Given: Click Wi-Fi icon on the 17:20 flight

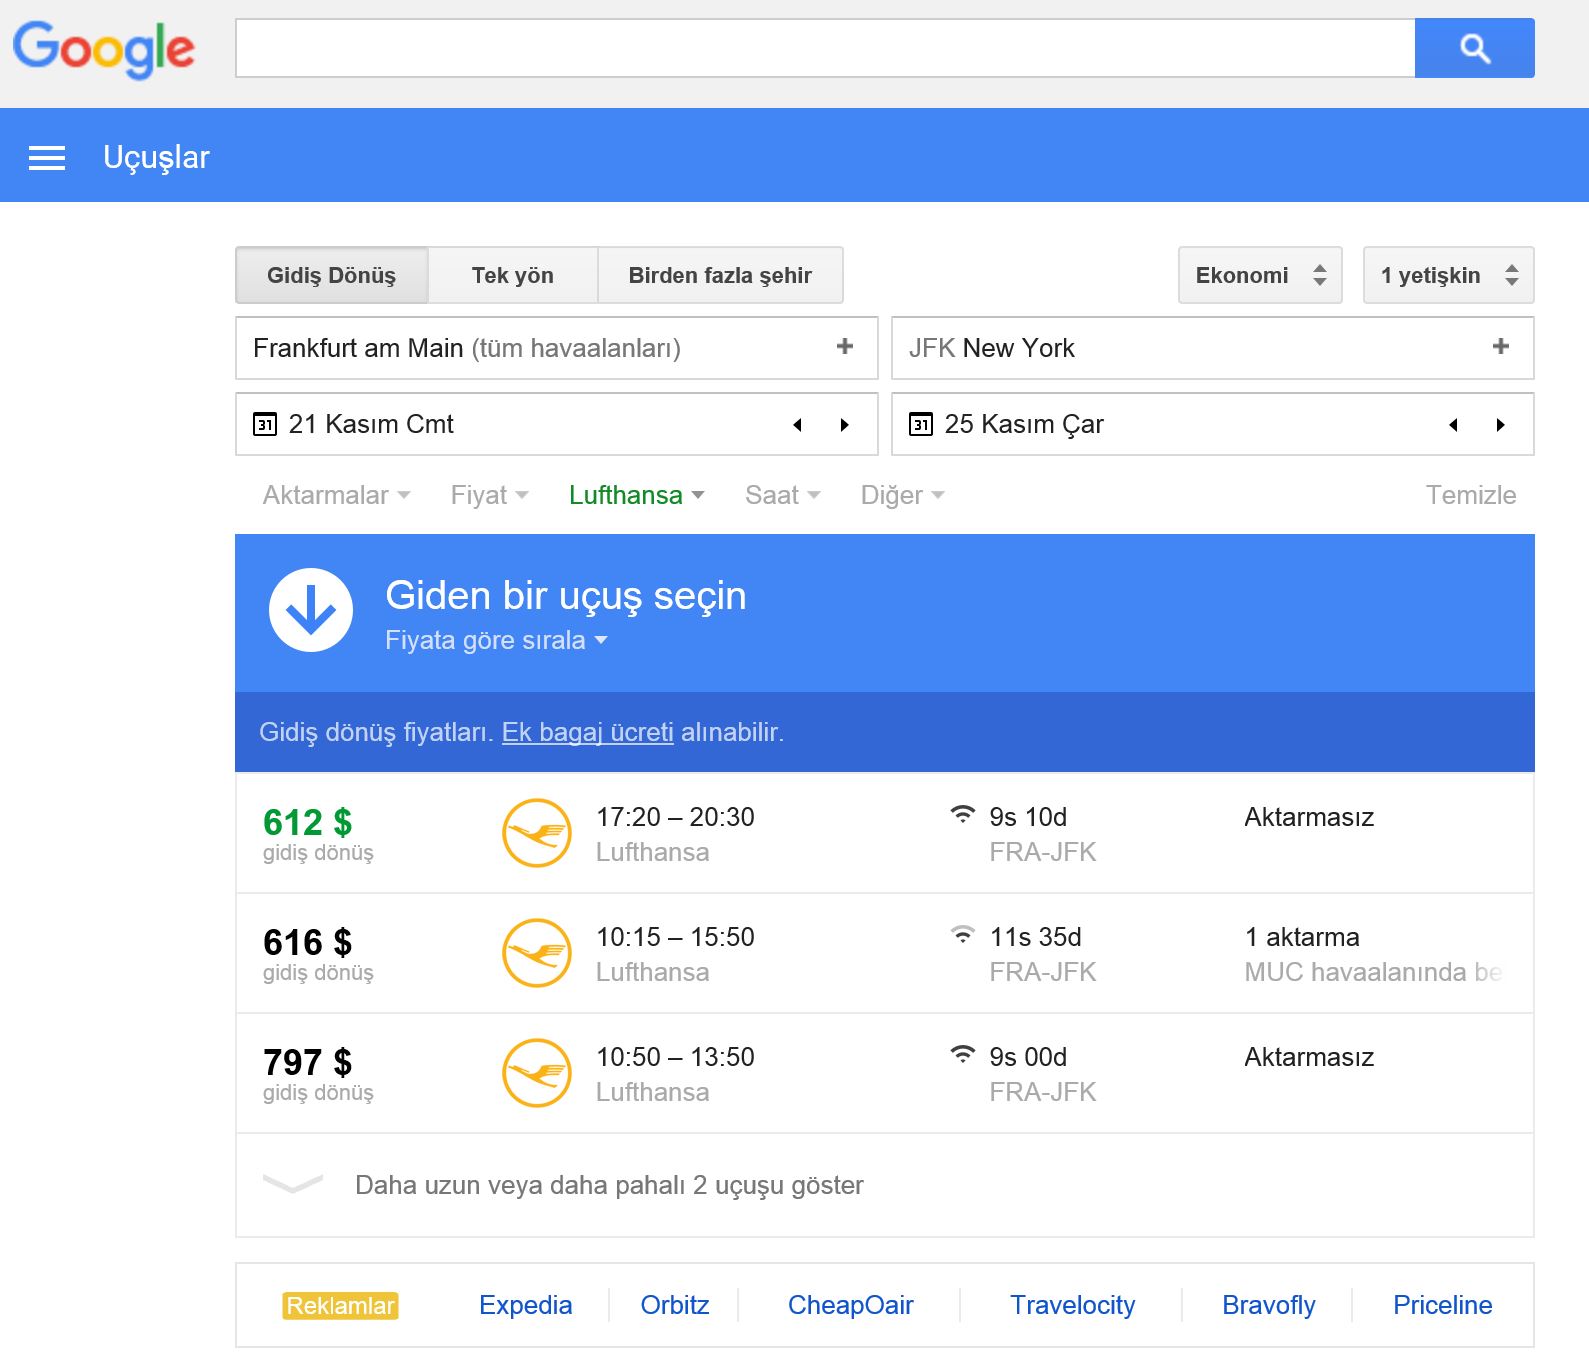Looking at the screenshot, I should (x=962, y=814).
